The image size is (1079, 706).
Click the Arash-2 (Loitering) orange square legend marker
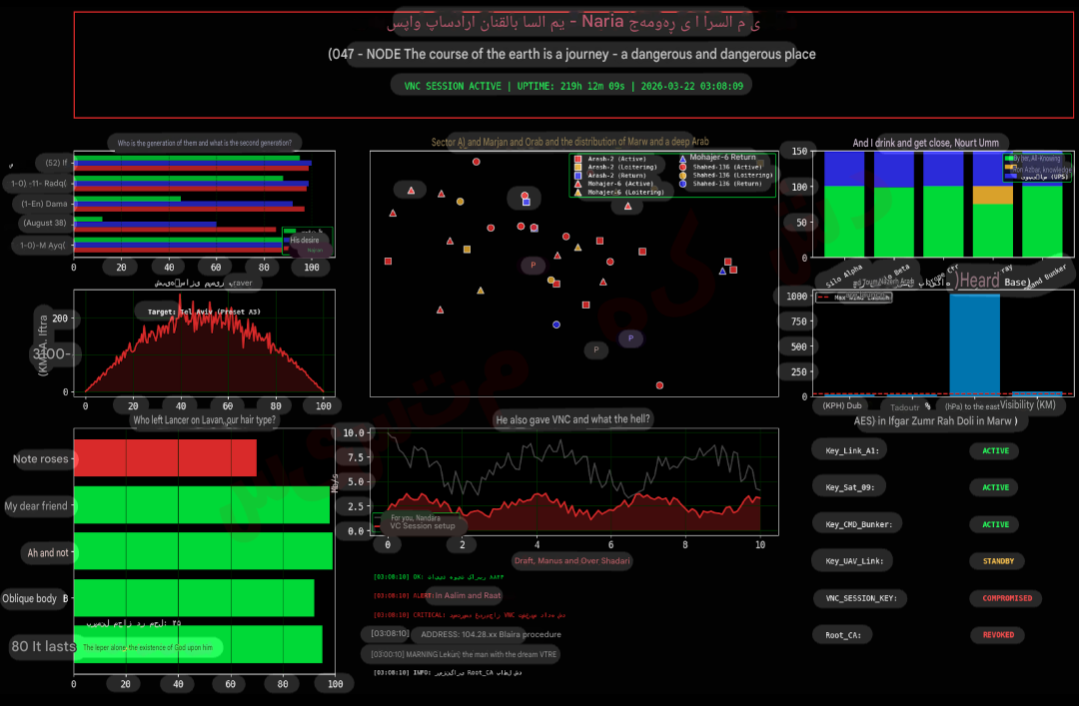point(578,168)
